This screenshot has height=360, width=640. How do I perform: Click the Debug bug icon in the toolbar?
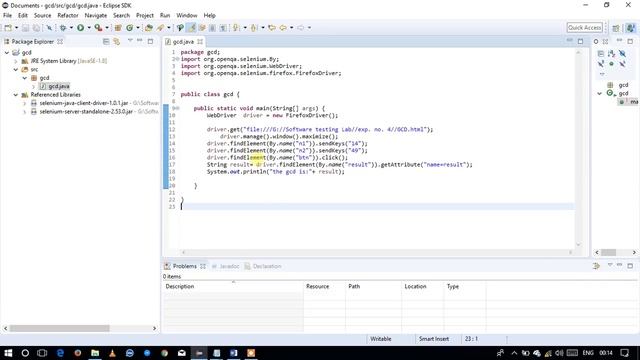[63, 28]
